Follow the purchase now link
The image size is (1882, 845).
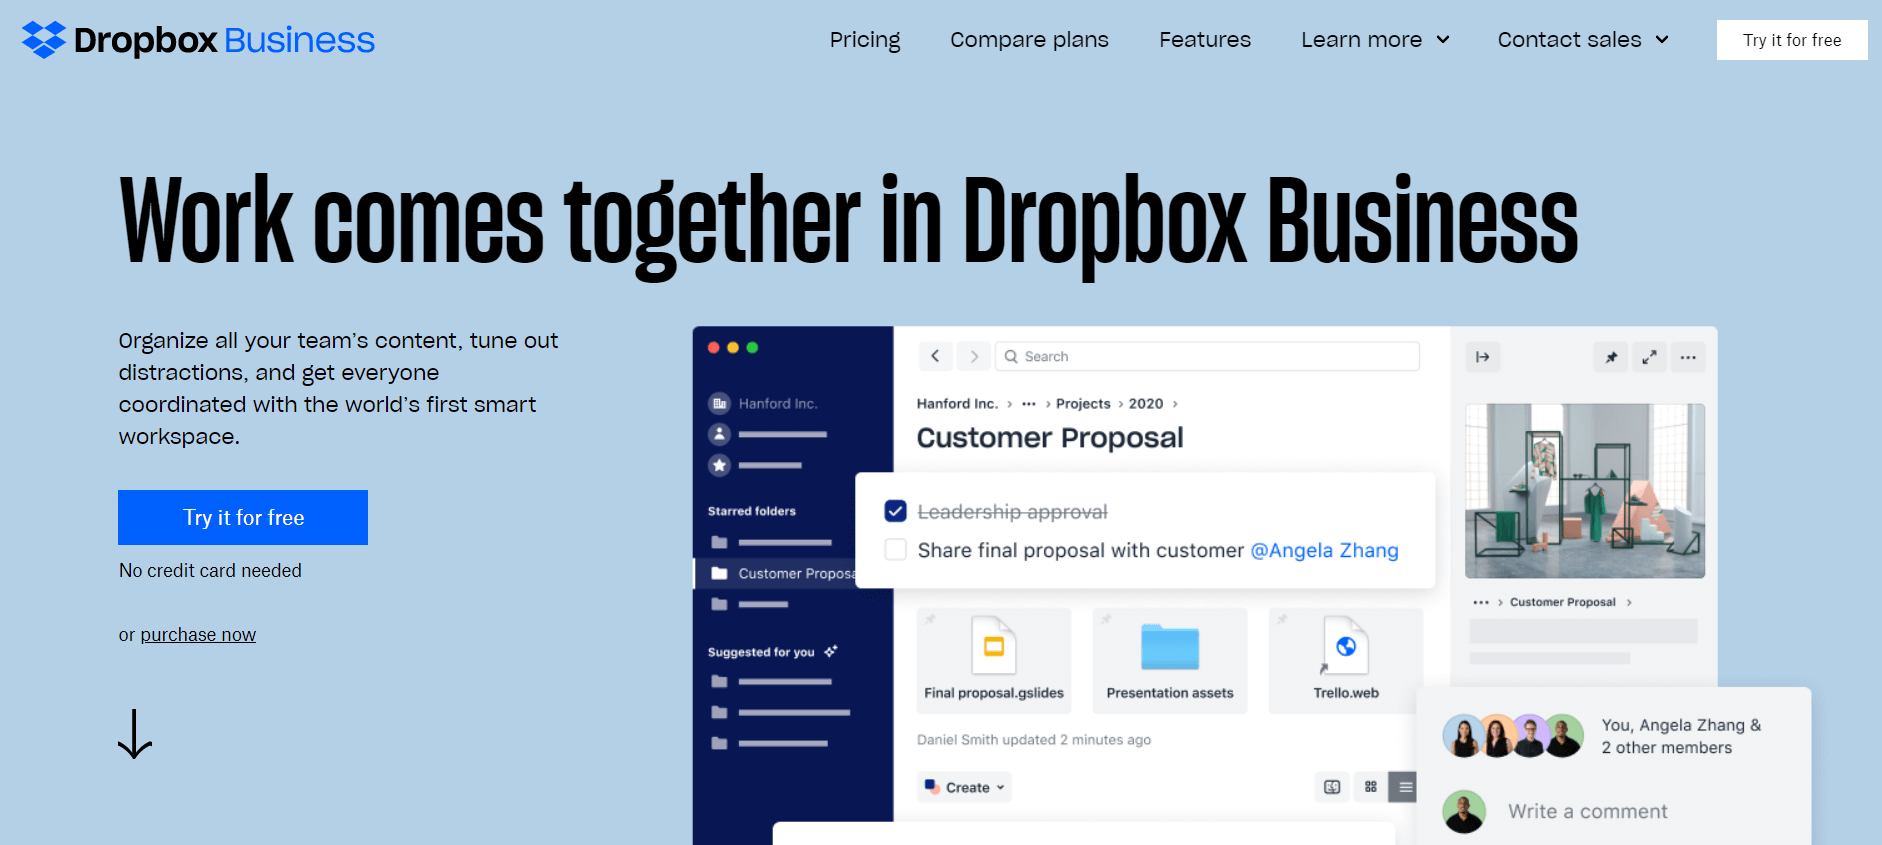(x=198, y=635)
